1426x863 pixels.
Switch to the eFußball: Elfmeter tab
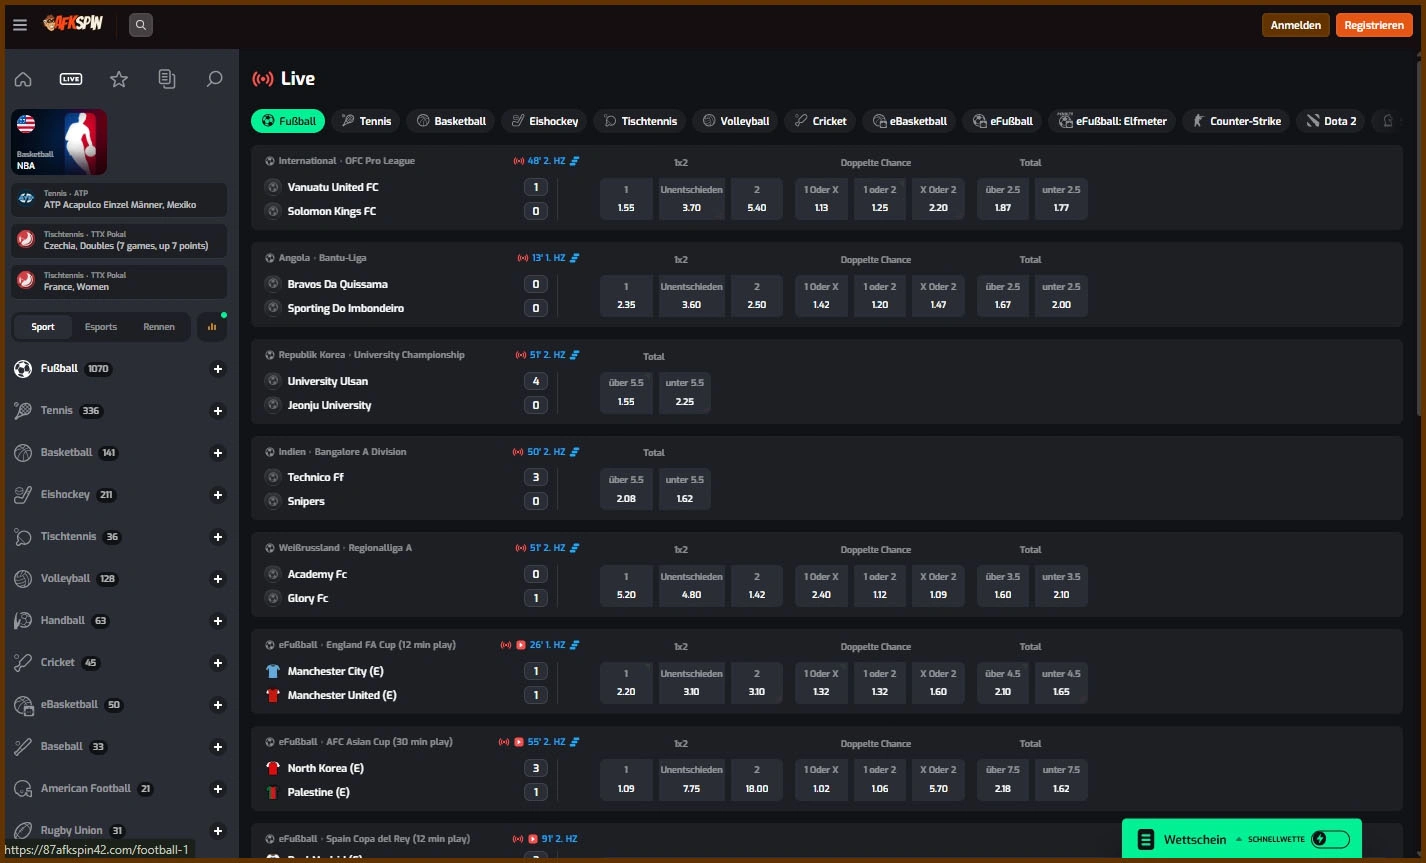(1112, 121)
